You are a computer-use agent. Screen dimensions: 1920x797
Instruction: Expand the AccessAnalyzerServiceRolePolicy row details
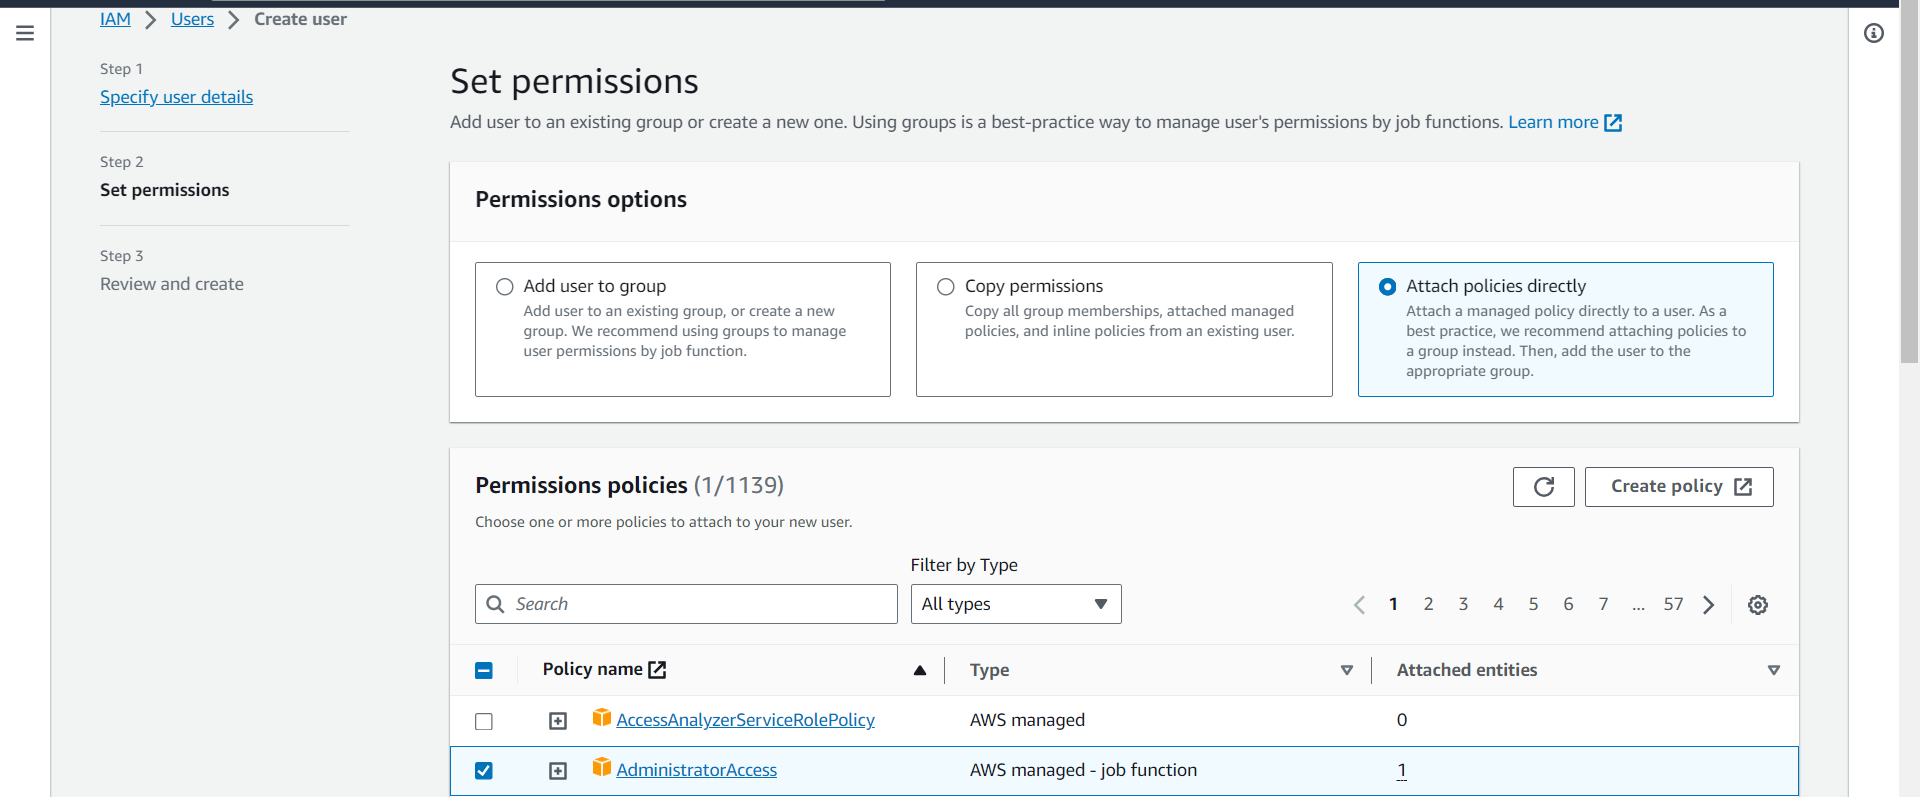pyautogui.click(x=558, y=721)
